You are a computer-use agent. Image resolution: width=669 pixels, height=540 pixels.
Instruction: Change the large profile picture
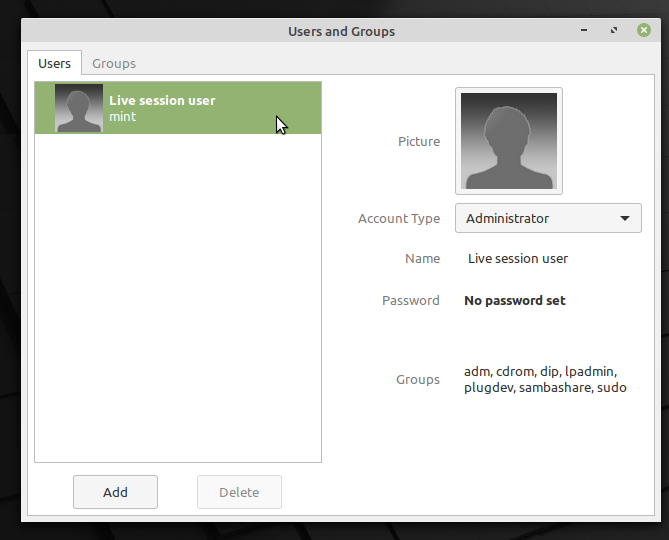(508, 141)
